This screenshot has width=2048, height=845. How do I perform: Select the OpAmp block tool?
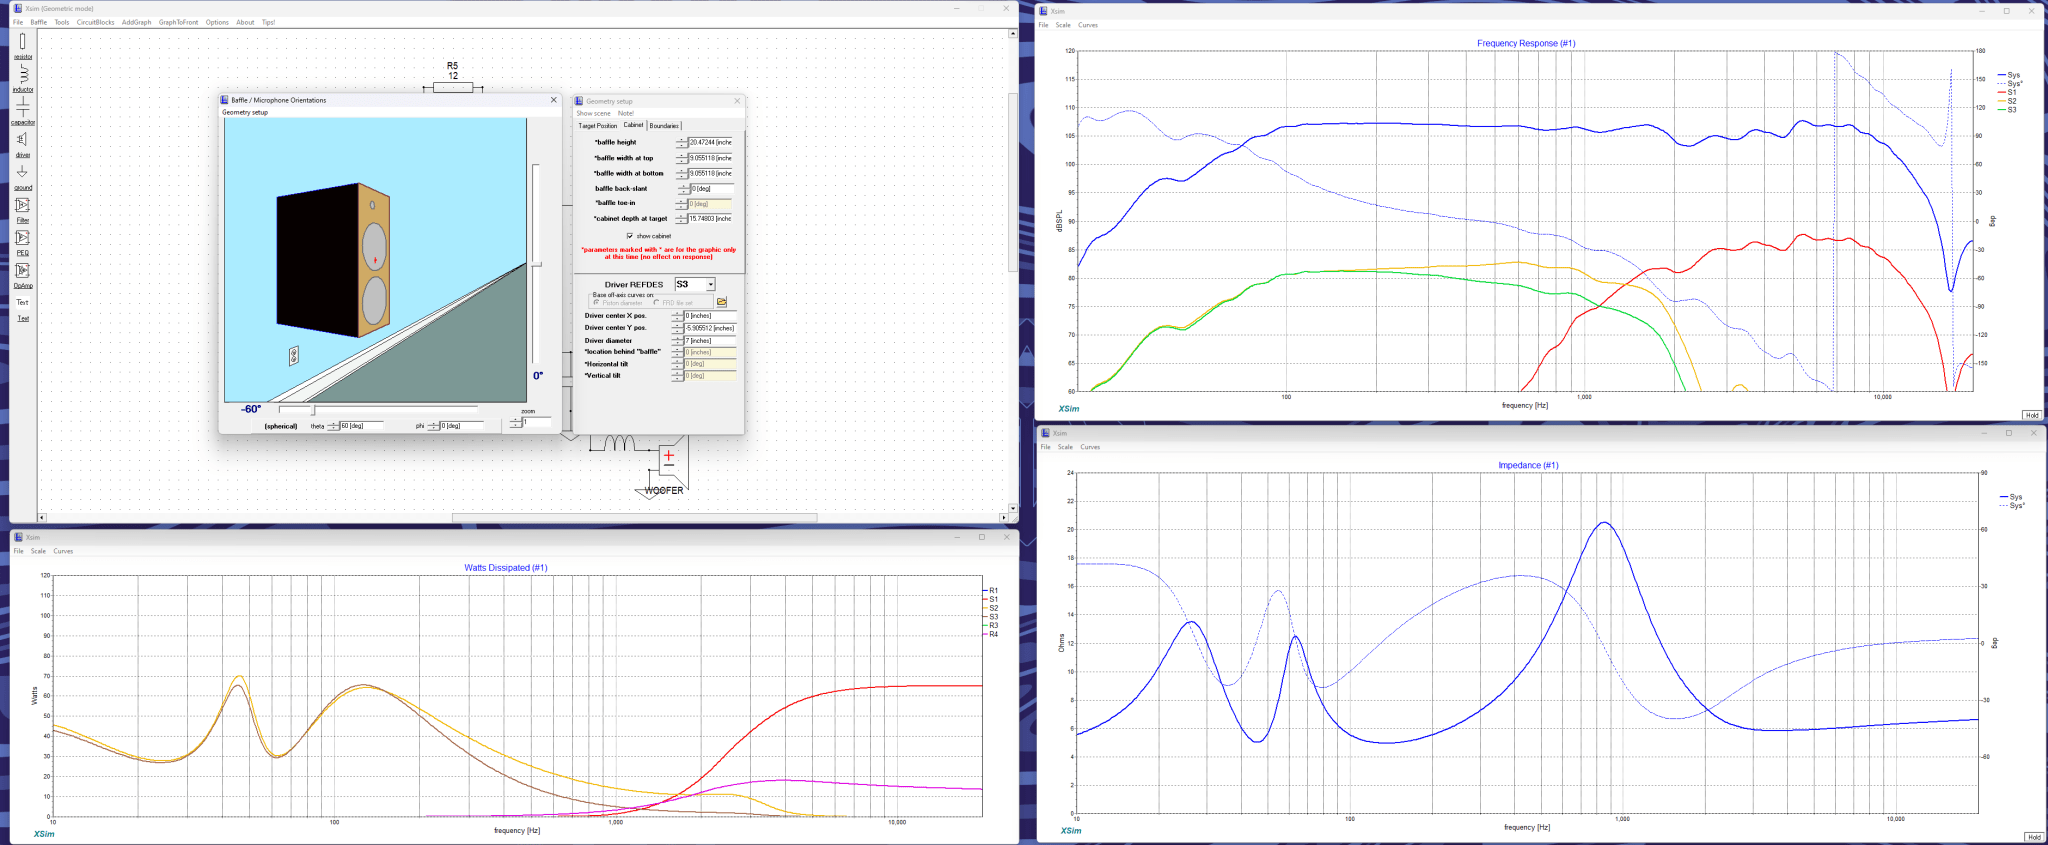coord(22,274)
